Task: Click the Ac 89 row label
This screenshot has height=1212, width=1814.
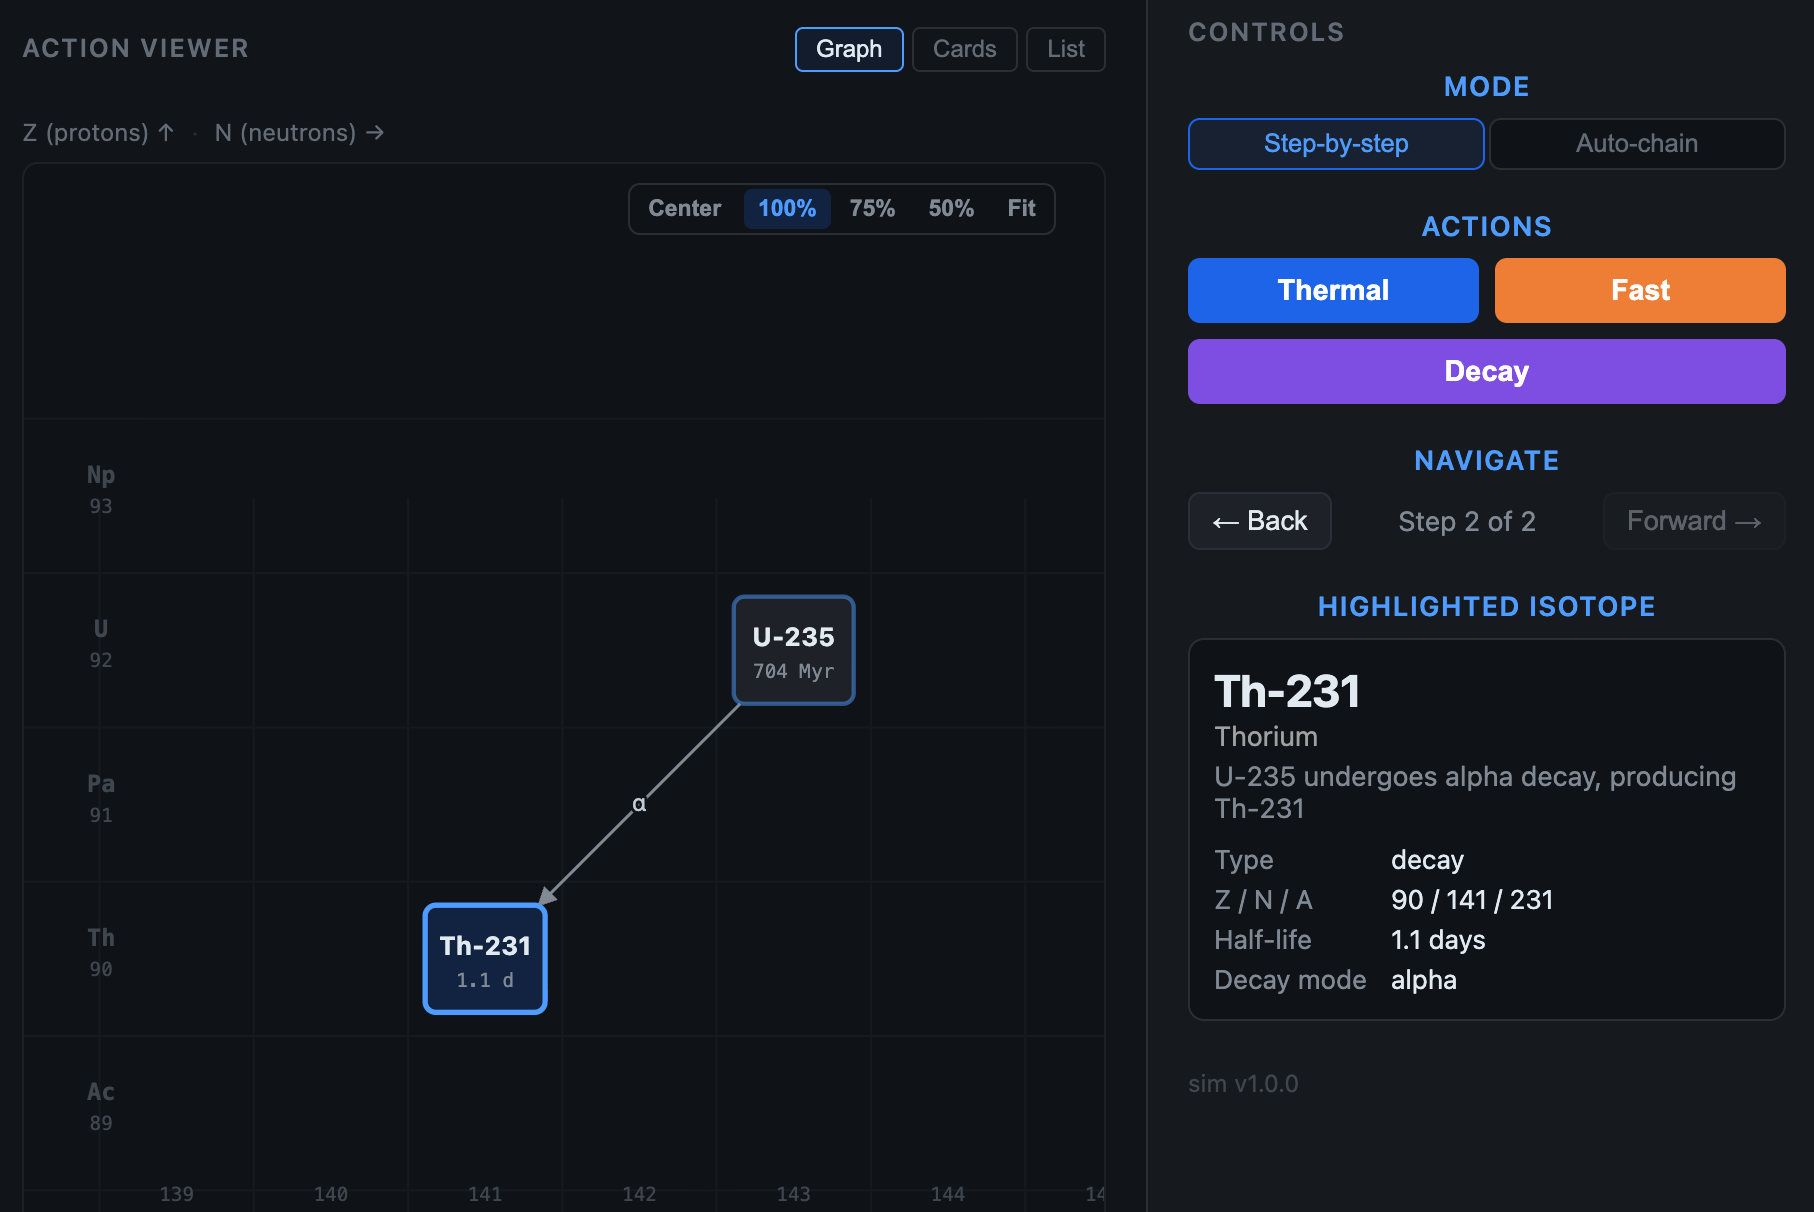Action: tap(101, 1106)
